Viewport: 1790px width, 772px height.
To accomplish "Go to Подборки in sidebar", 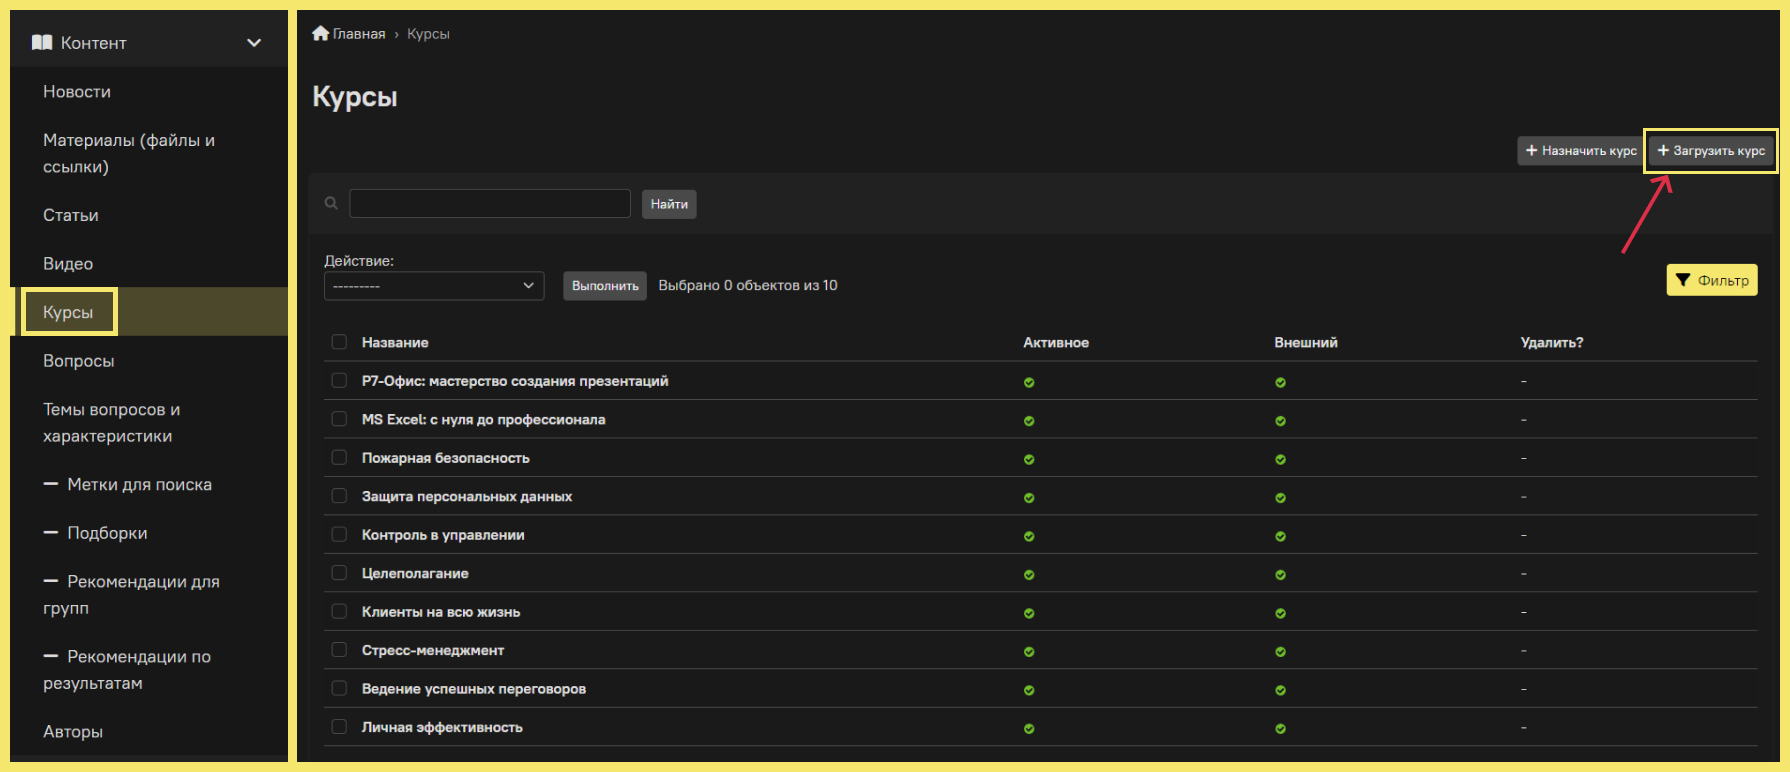I will pyautogui.click(x=96, y=533).
